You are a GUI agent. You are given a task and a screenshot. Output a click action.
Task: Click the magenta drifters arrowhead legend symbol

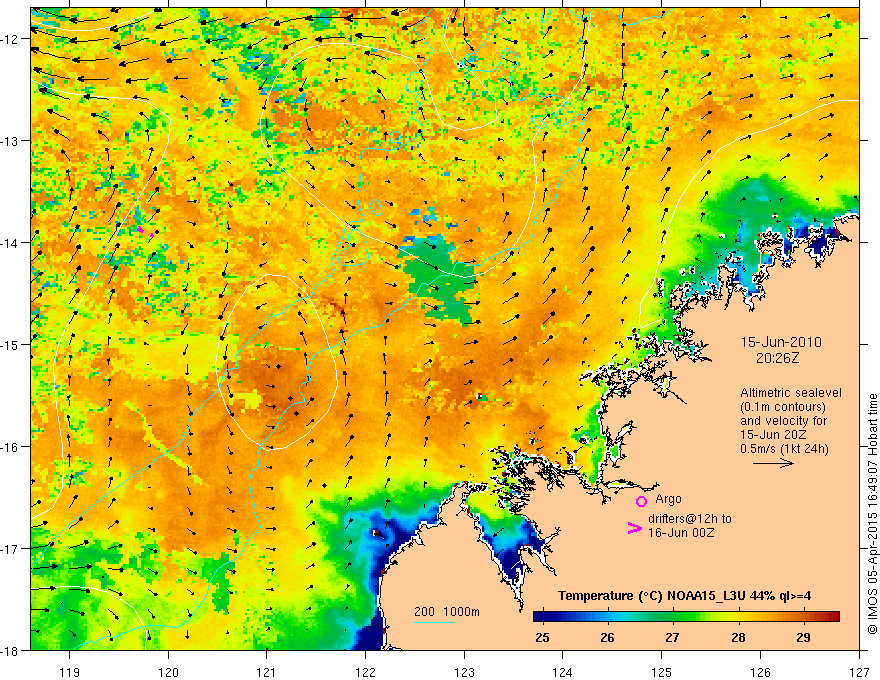634,528
